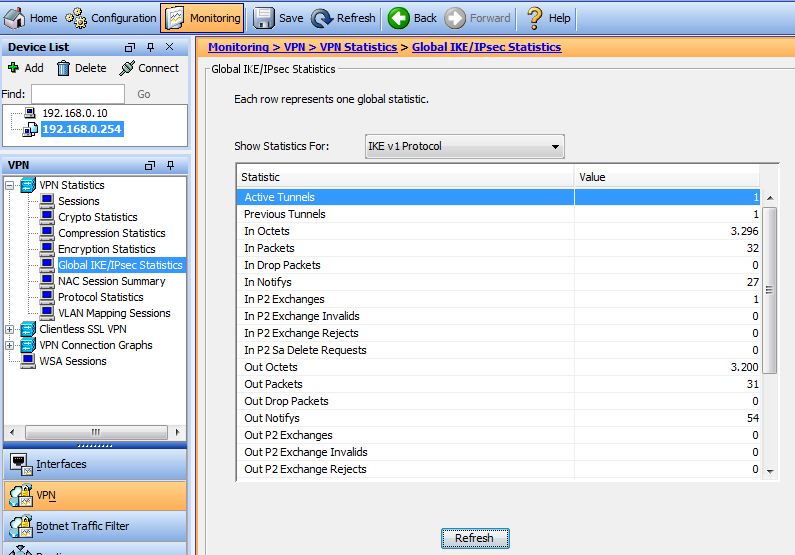
Task: Close the Device List panel
Action: coord(170,47)
